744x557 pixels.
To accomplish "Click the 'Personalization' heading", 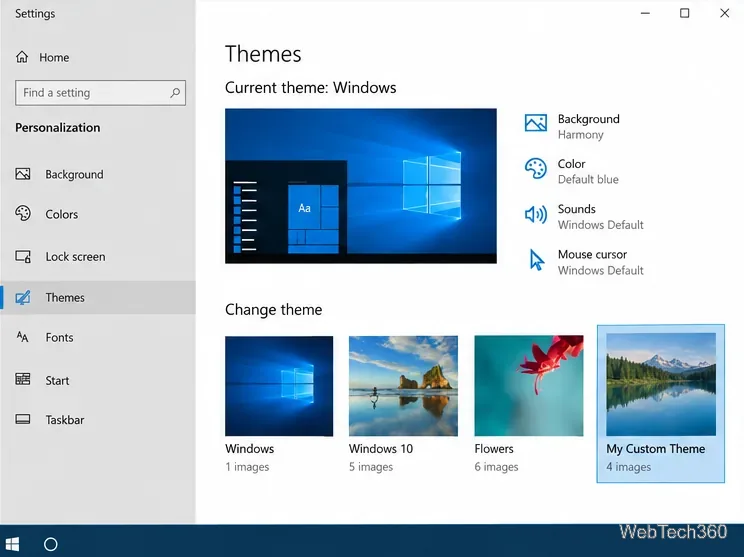I will click(x=58, y=128).
